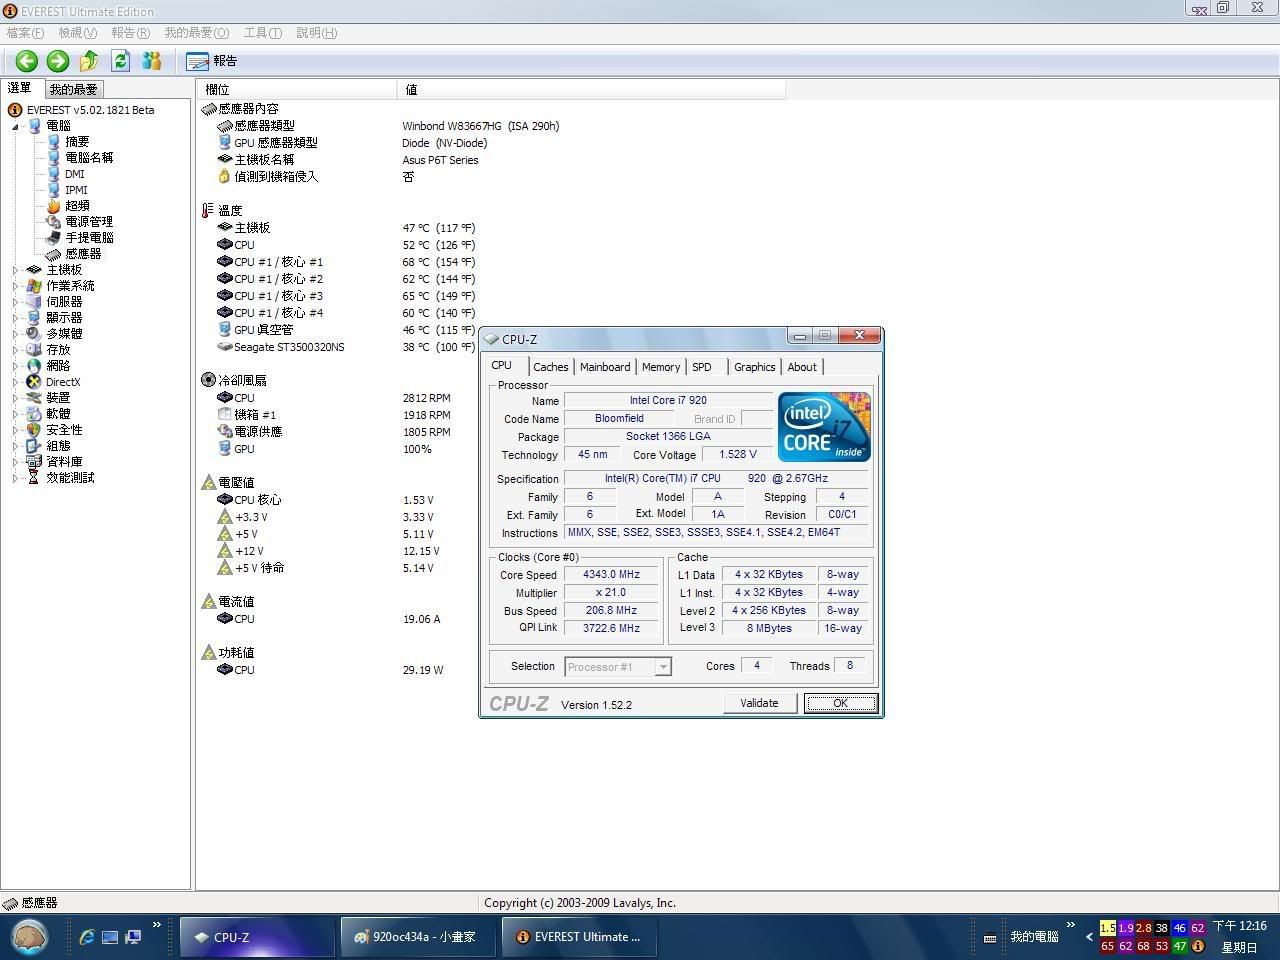
Task: Go back with the green left arrow
Action: [x=27, y=61]
